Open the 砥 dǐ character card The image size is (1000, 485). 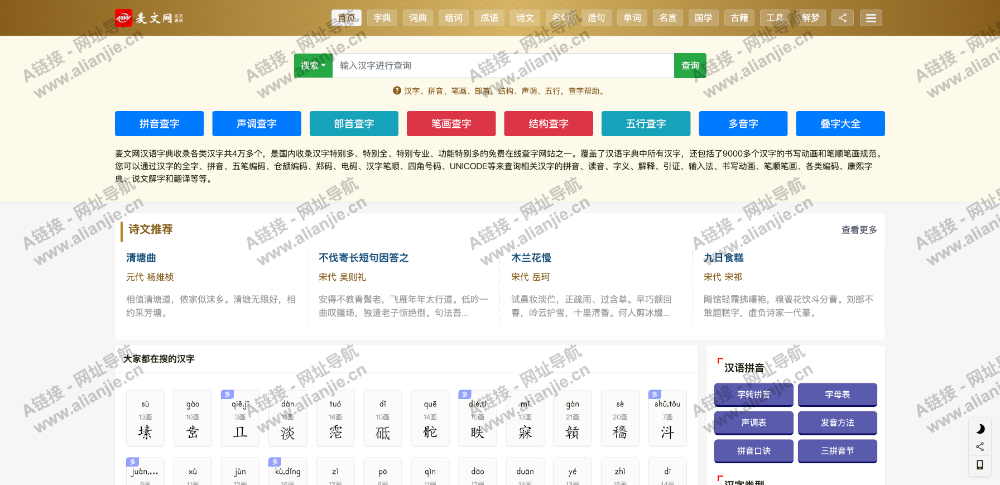point(383,418)
